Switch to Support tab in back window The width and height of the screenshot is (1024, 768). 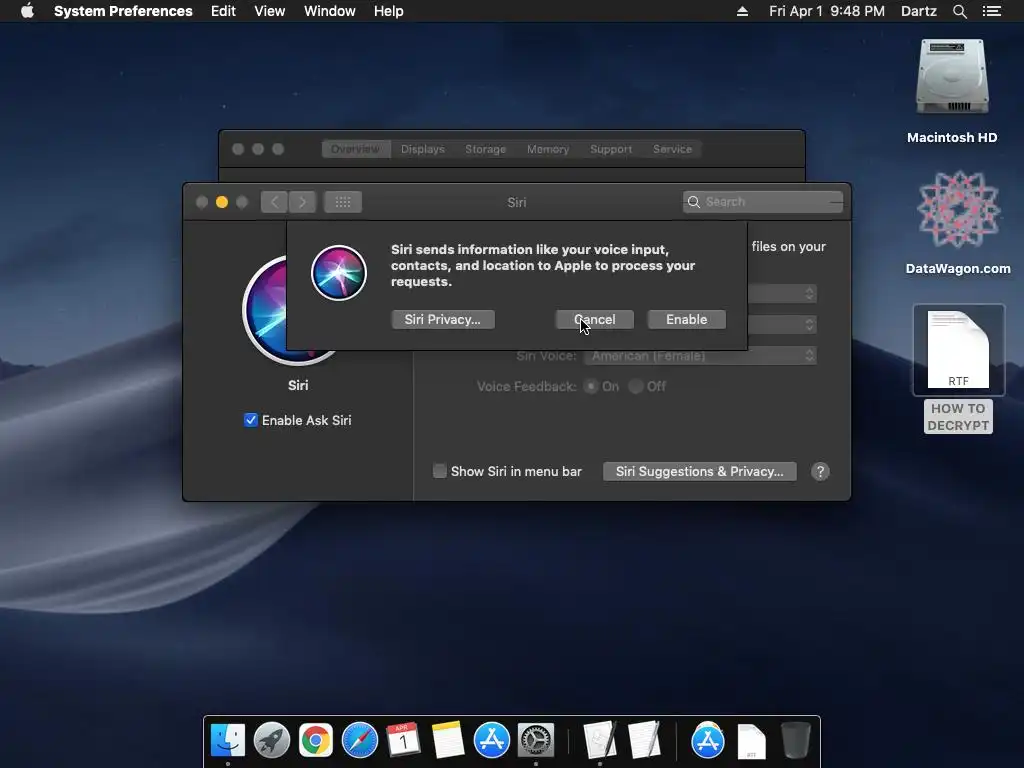click(x=611, y=149)
